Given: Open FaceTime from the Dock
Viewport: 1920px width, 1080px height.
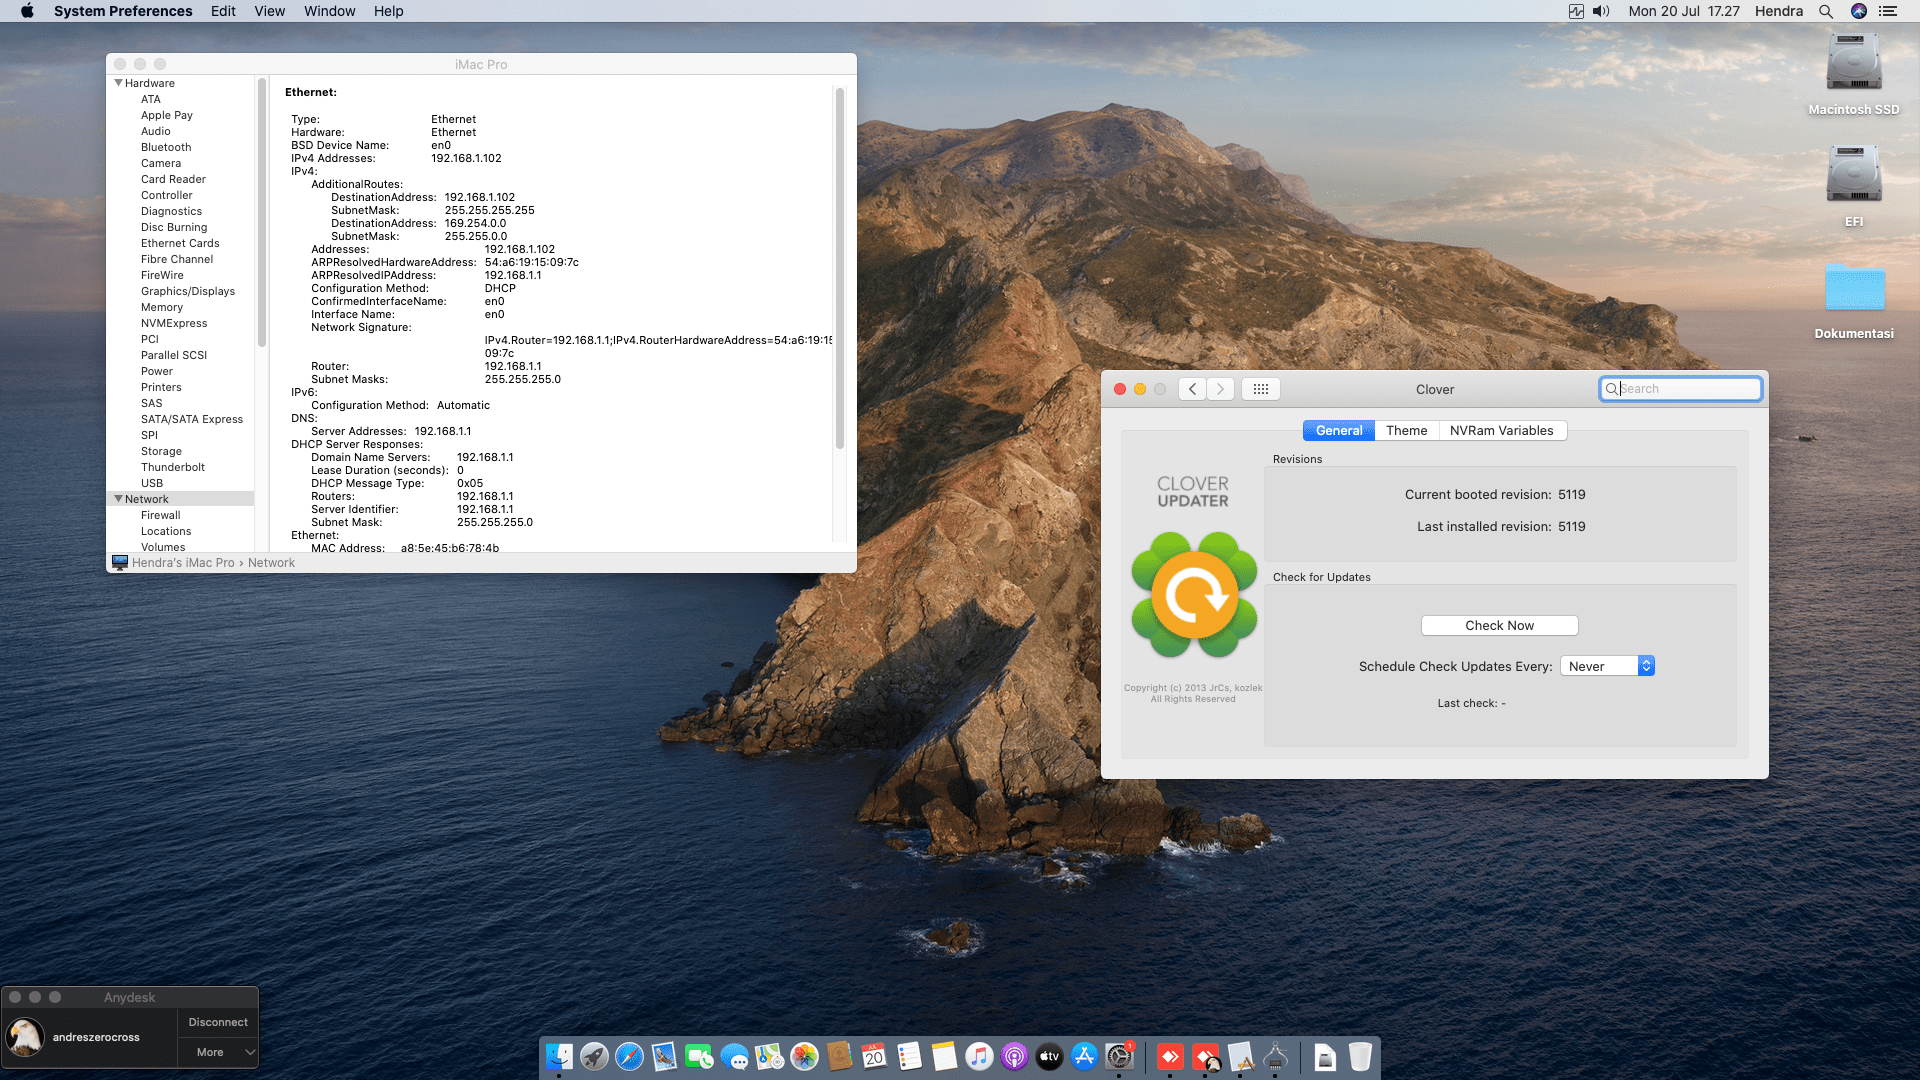Looking at the screenshot, I should [x=699, y=1056].
